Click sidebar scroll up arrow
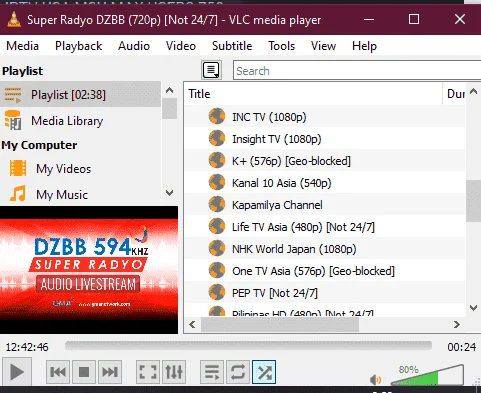 pos(169,90)
